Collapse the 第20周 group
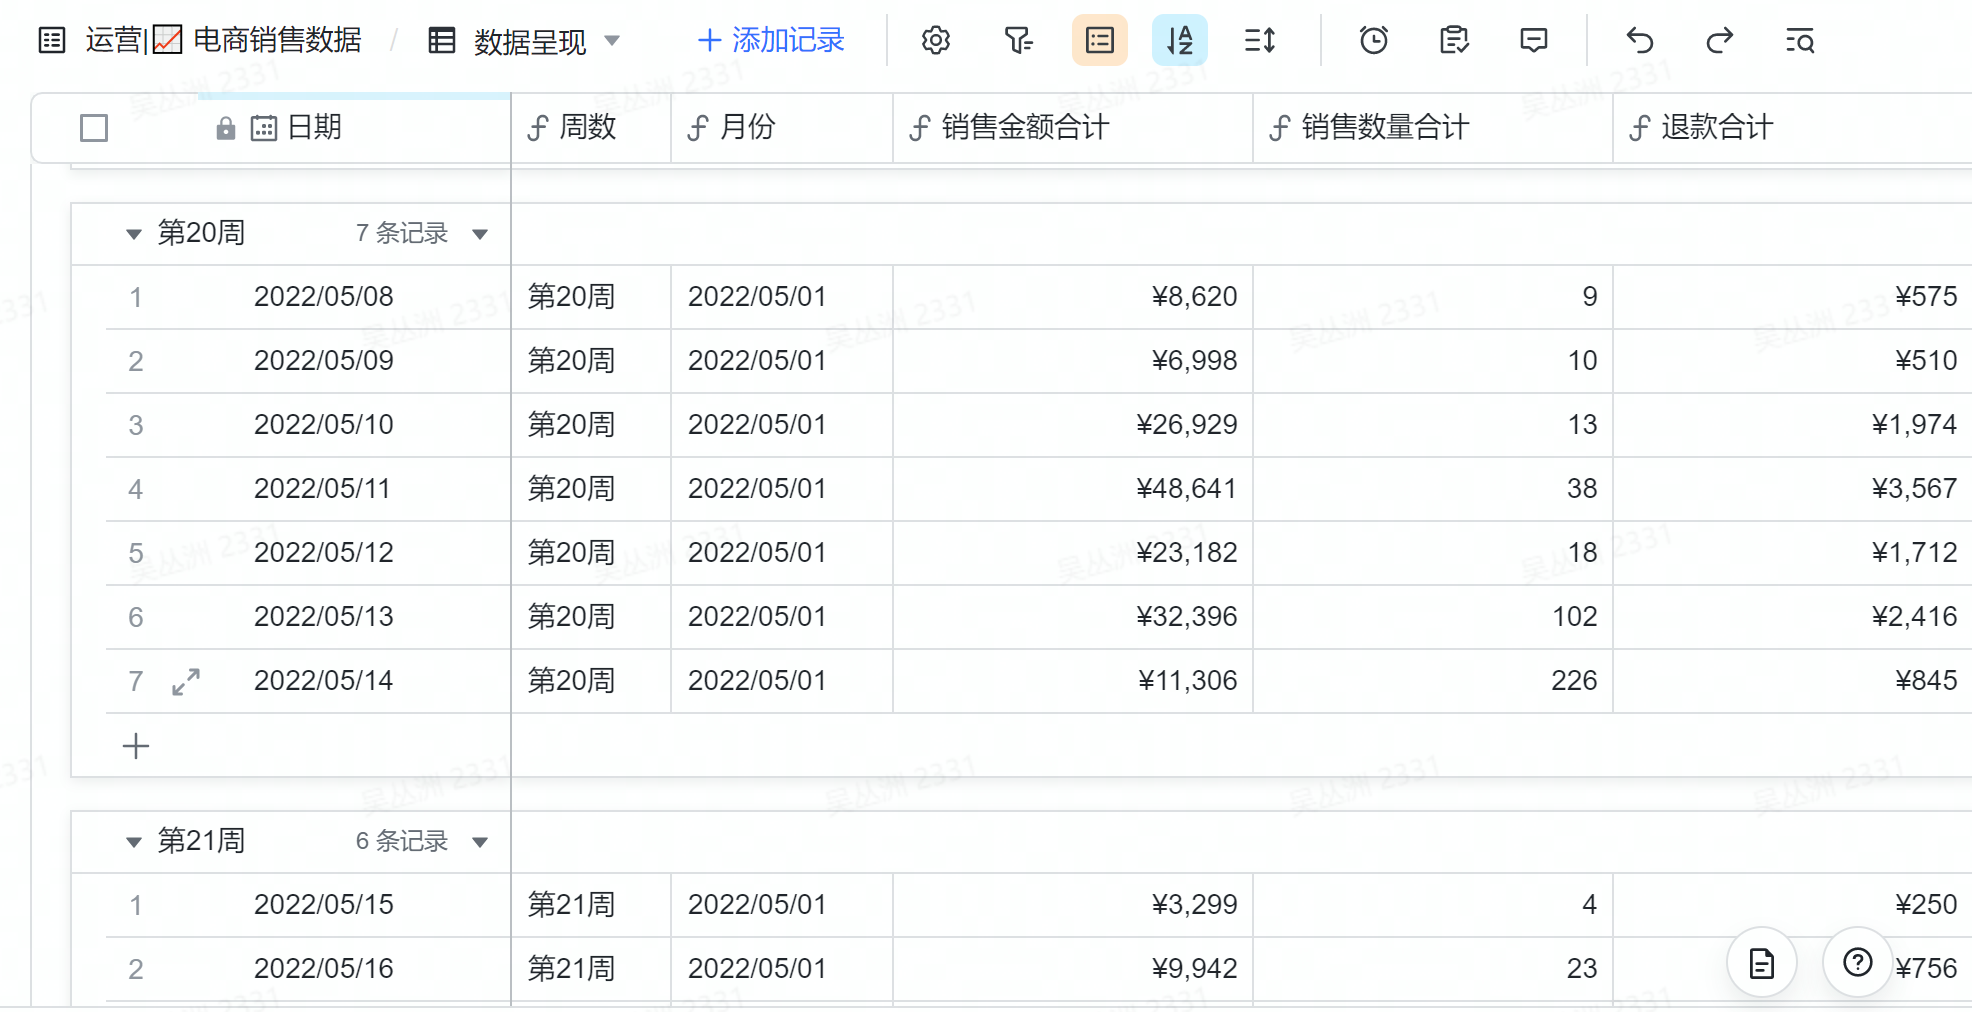 (133, 234)
